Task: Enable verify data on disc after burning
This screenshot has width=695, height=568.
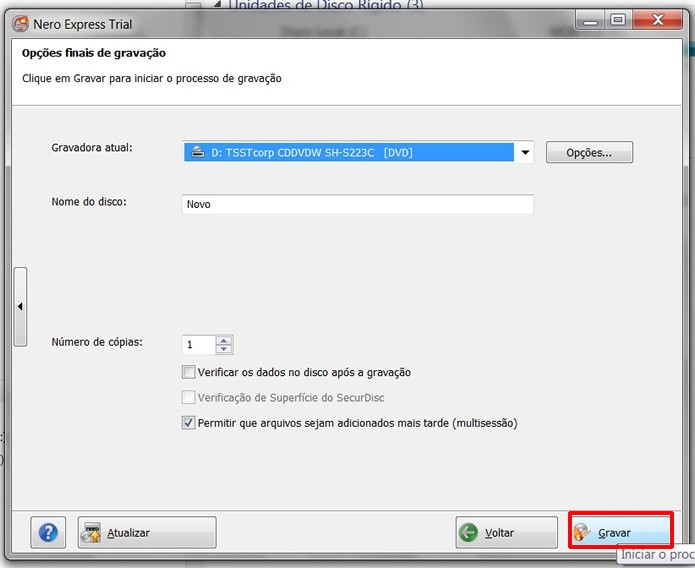Action: click(x=188, y=372)
